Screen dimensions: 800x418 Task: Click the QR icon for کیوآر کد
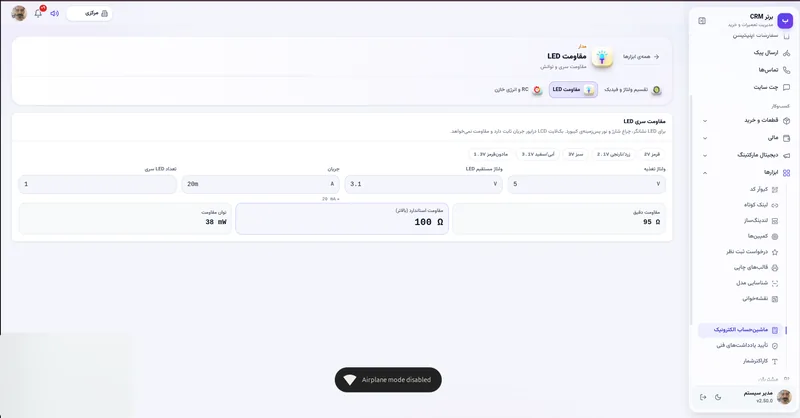coord(775,189)
